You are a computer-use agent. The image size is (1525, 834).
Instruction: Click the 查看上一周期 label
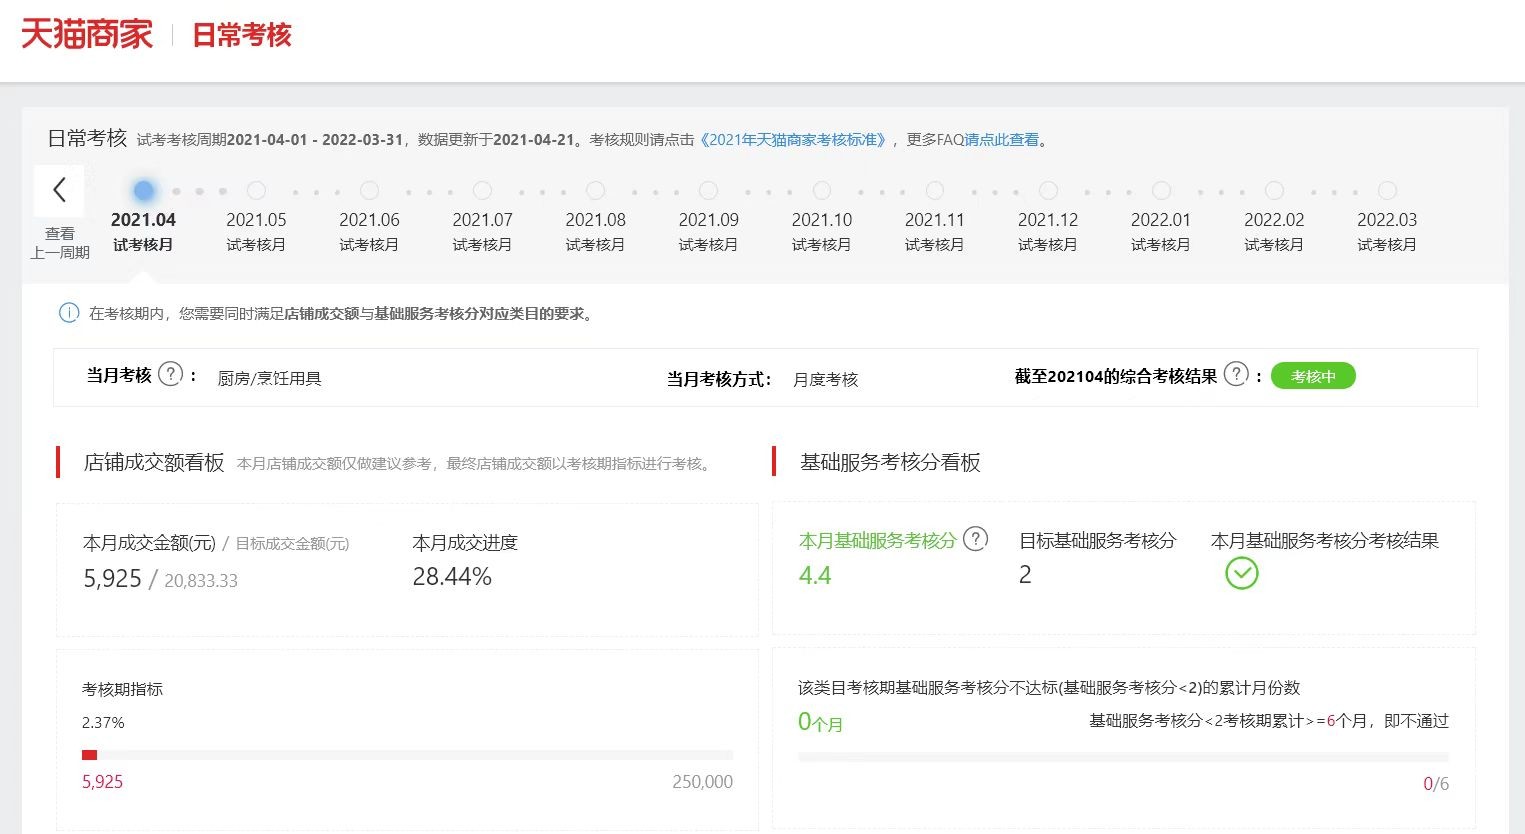tap(60, 243)
